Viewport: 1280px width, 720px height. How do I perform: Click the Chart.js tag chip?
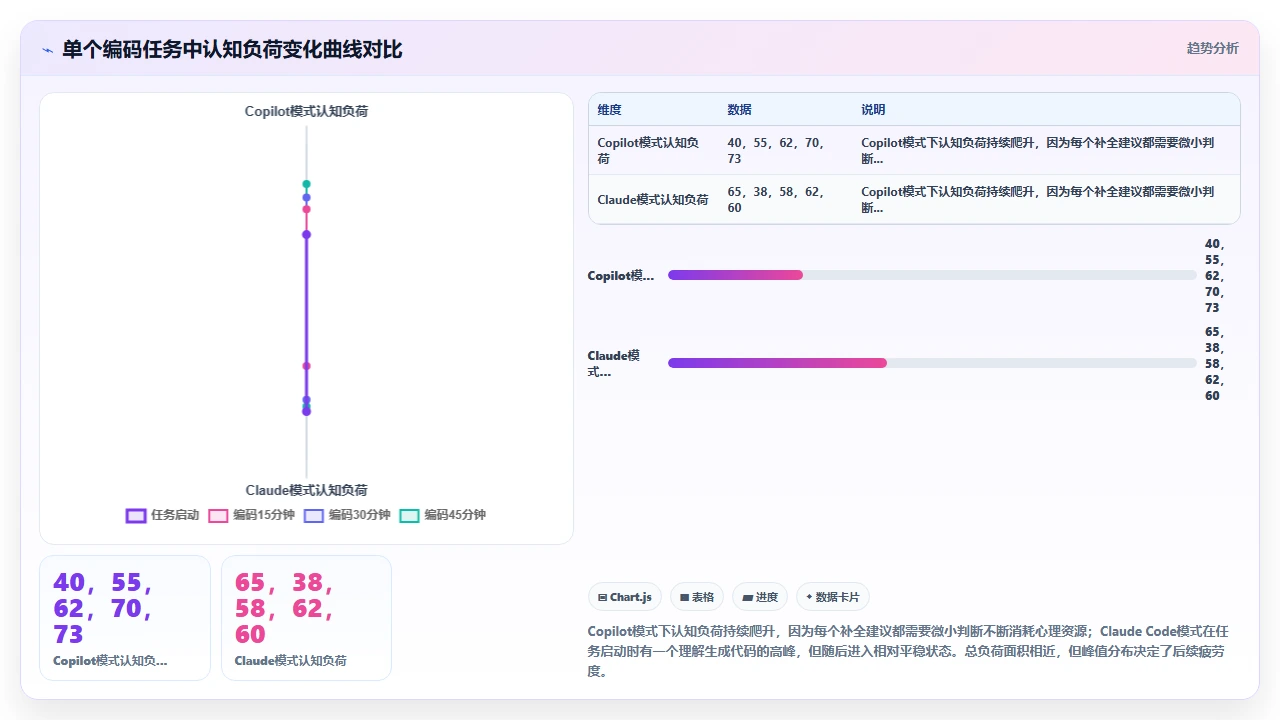tap(625, 597)
